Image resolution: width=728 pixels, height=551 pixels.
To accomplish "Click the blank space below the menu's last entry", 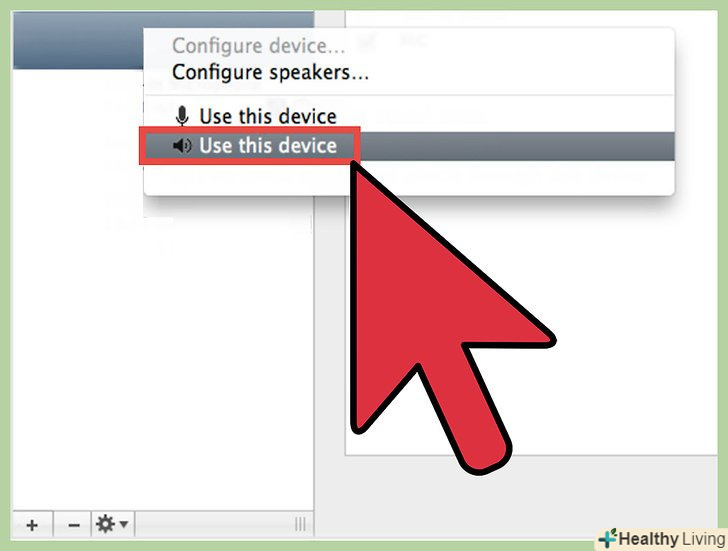I will (409, 178).
